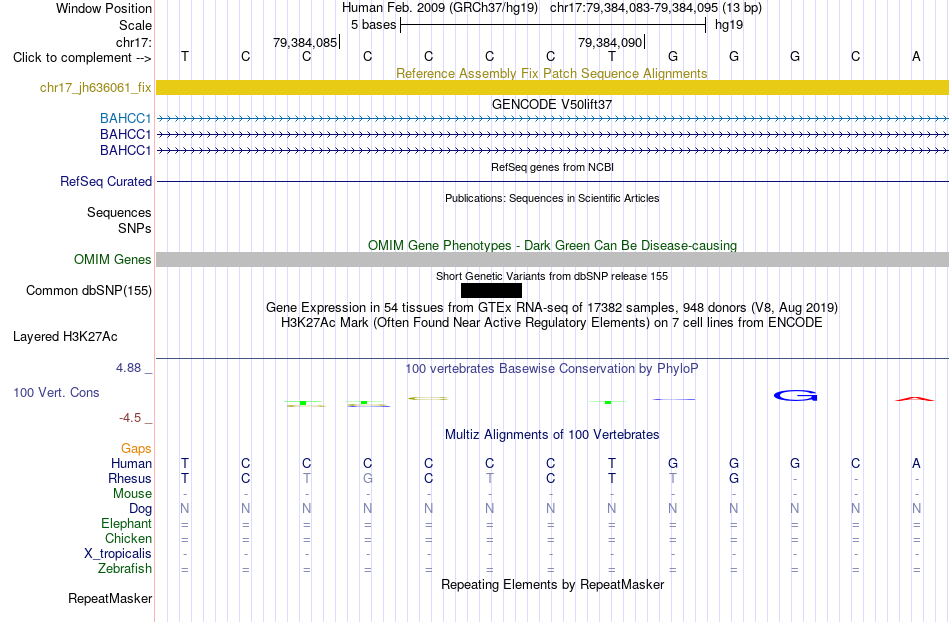Click the dark blue RefSeq Curated intron line
Screen dimensions: 950x622
tap(552, 181)
